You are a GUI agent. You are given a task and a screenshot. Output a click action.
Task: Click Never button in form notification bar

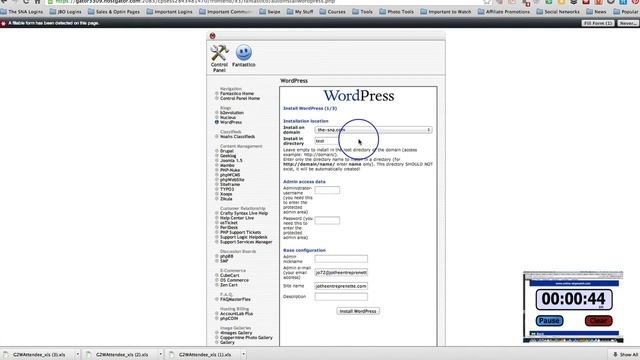pos(628,23)
